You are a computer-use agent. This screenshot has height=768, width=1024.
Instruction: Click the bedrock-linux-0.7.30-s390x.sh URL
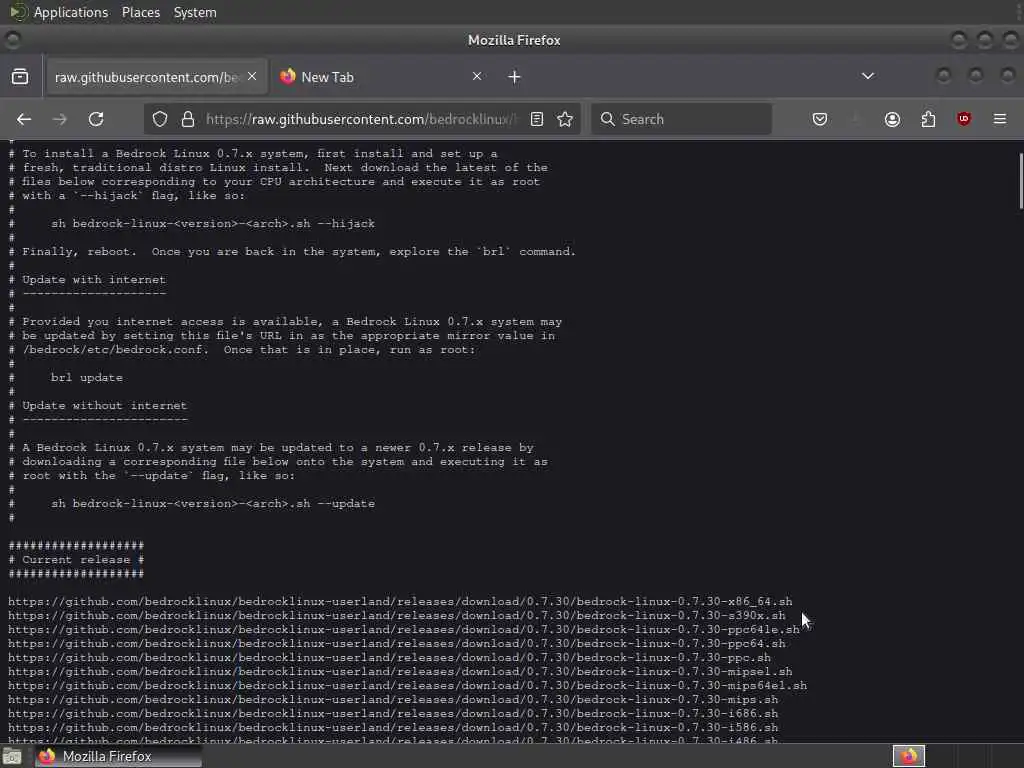pos(396,615)
